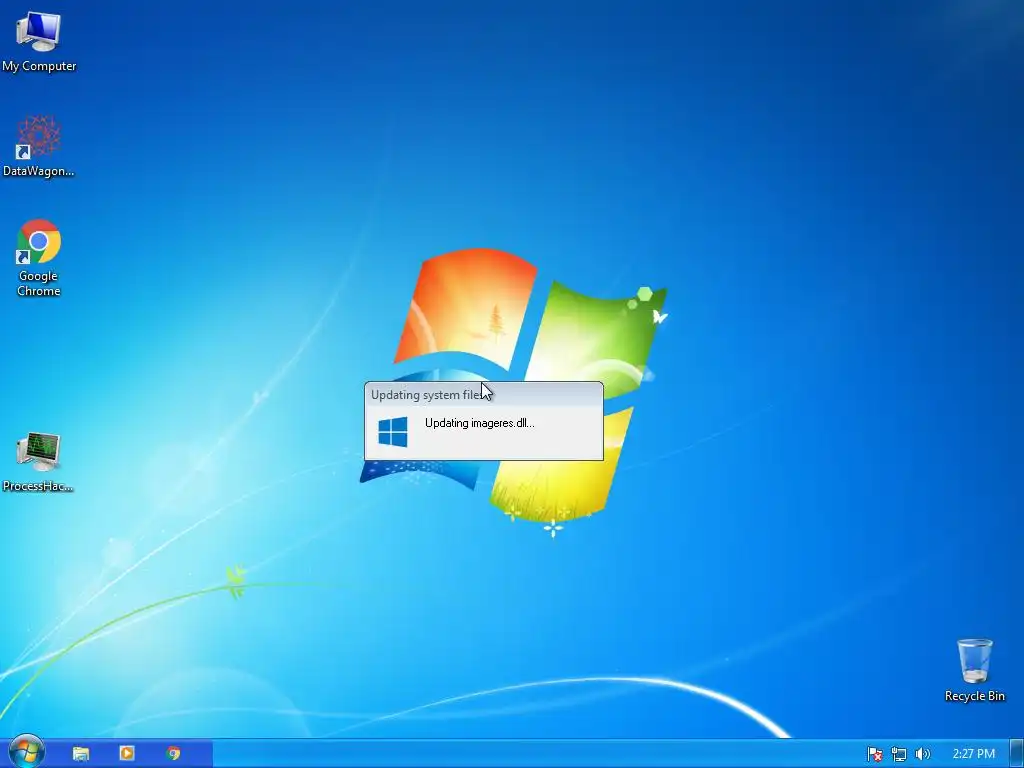1024x768 pixels.
Task: Launch Windows Media Player from taskbar
Action: pyautogui.click(x=127, y=754)
